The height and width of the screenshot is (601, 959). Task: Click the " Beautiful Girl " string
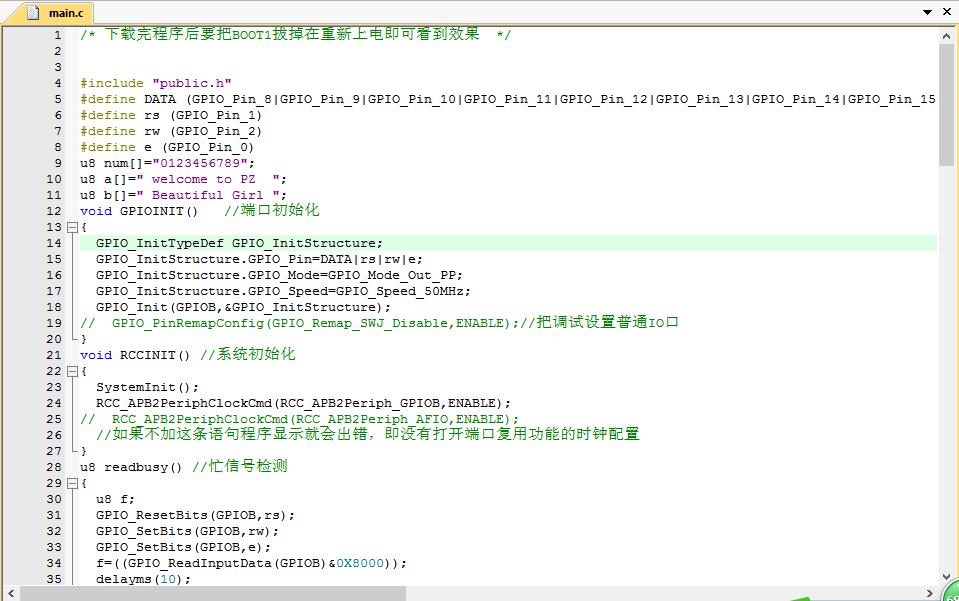coord(208,195)
